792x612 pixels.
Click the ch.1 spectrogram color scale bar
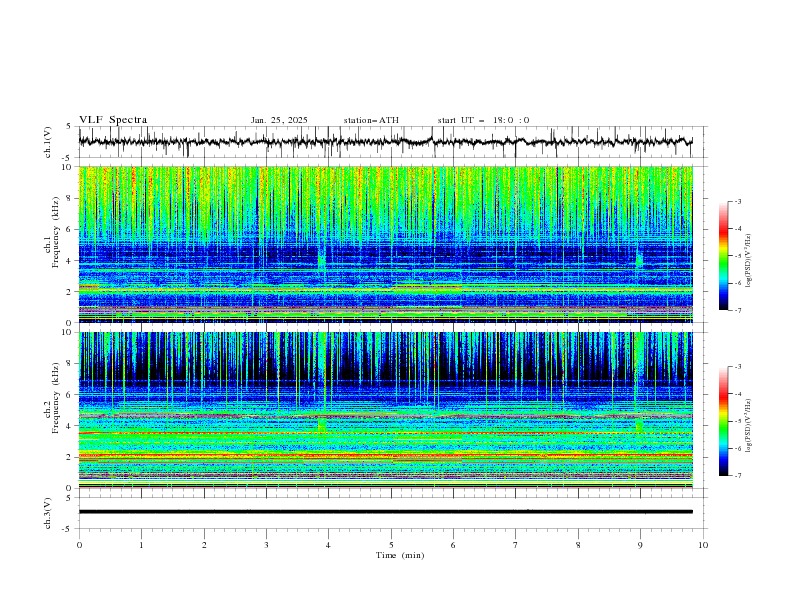(723, 255)
